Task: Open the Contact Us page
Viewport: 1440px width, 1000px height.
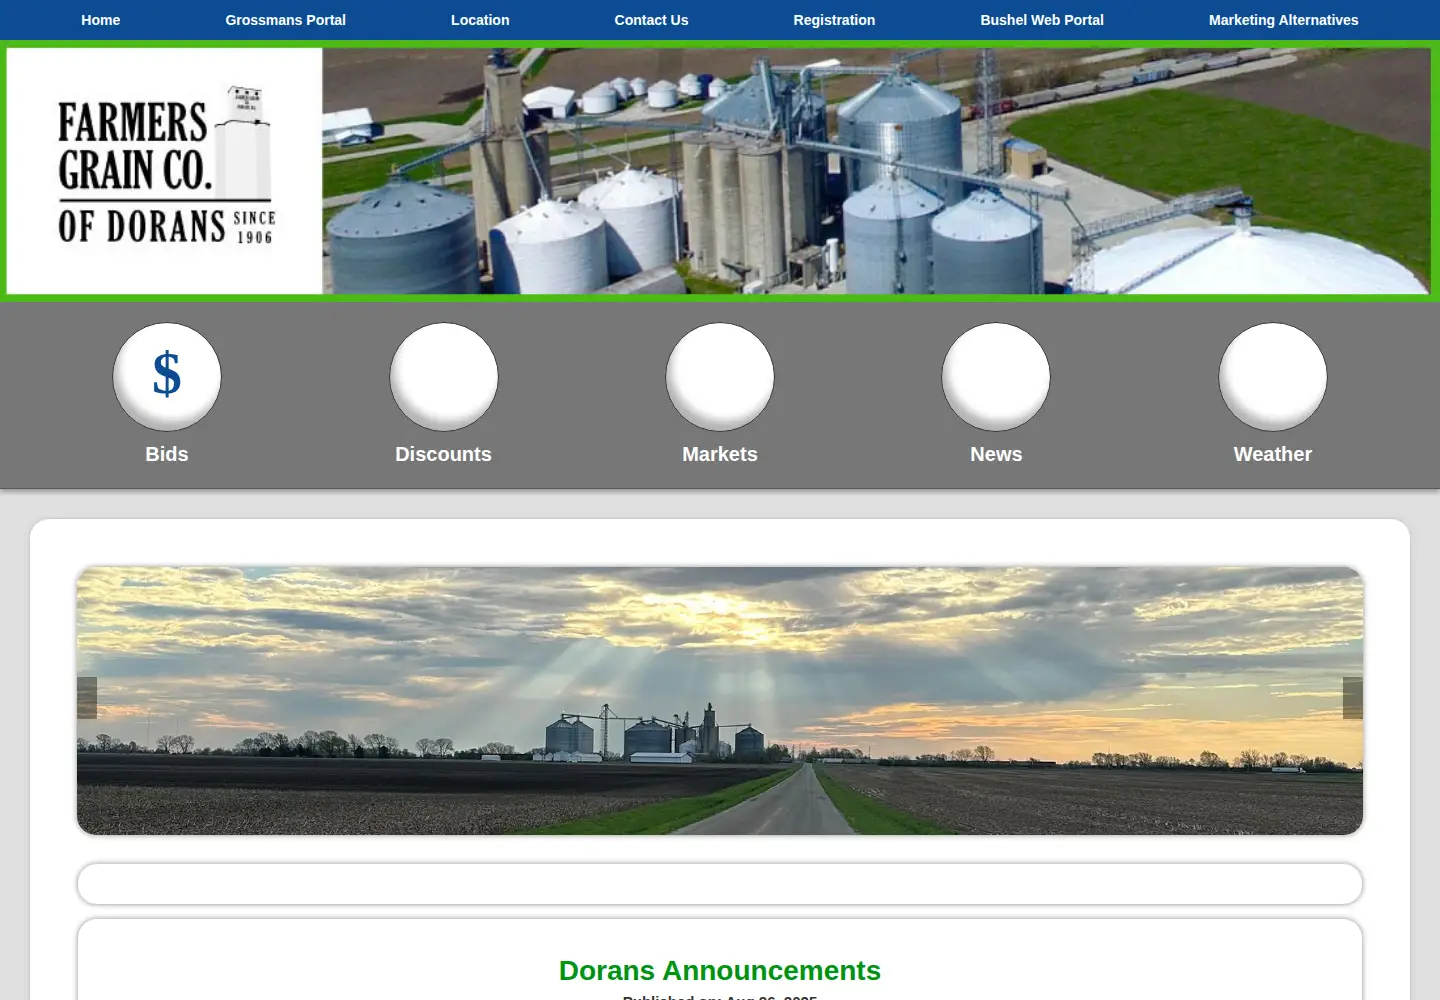Action: coord(651,20)
